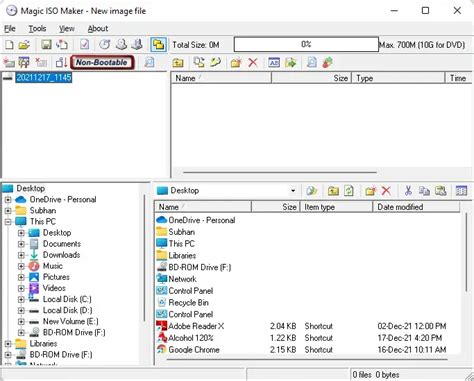Click the sort icon with red arrow
The height and width of the screenshot is (381, 474).
[62, 62]
